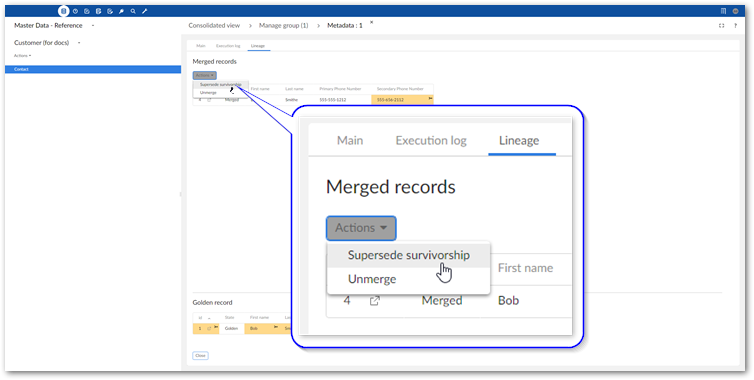This screenshot has width=754, height=380.
Task: Sort Golden record table by State header
Action: click(x=229, y=318)
